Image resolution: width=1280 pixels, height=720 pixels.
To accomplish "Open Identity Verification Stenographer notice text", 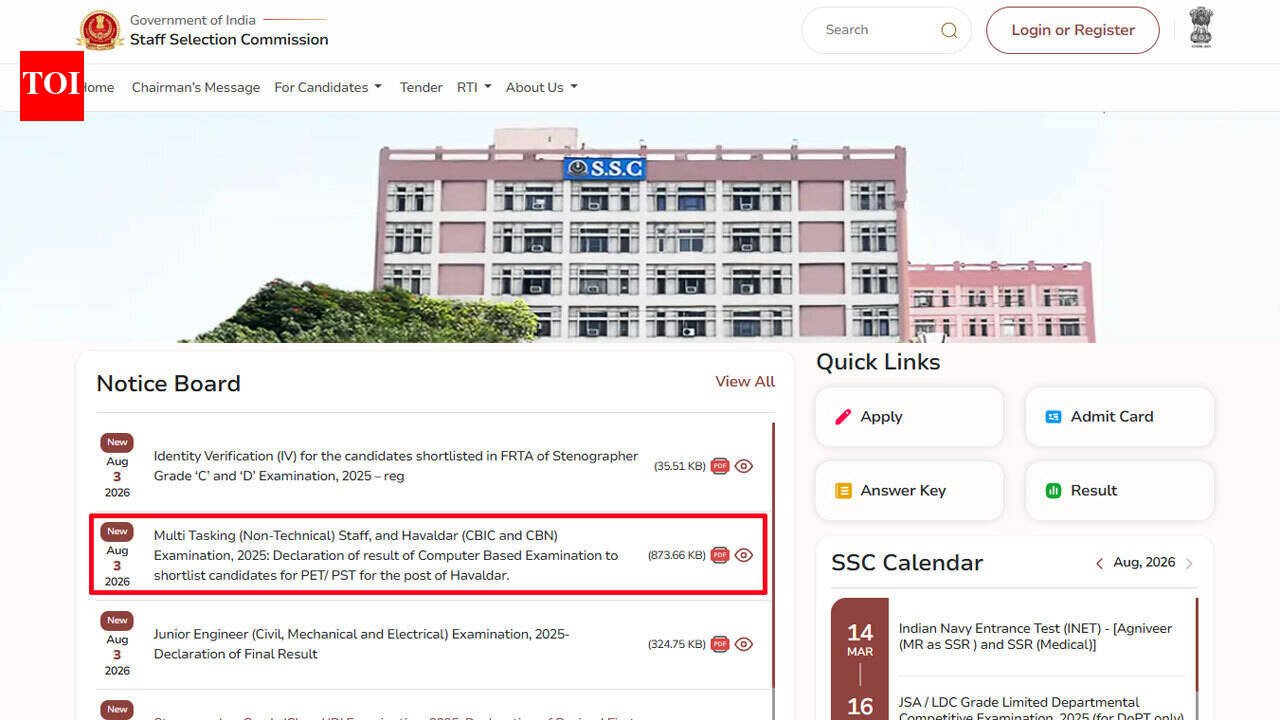I will [x=395, y=466].
